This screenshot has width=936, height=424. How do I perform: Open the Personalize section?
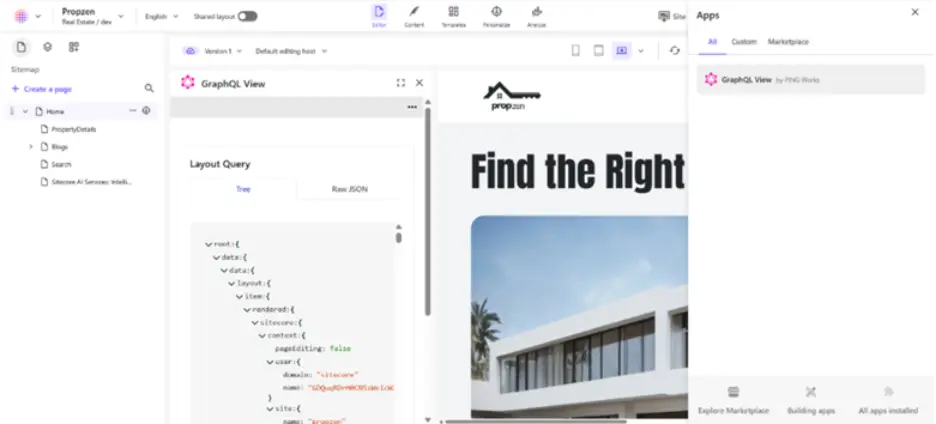pos(496,16)
